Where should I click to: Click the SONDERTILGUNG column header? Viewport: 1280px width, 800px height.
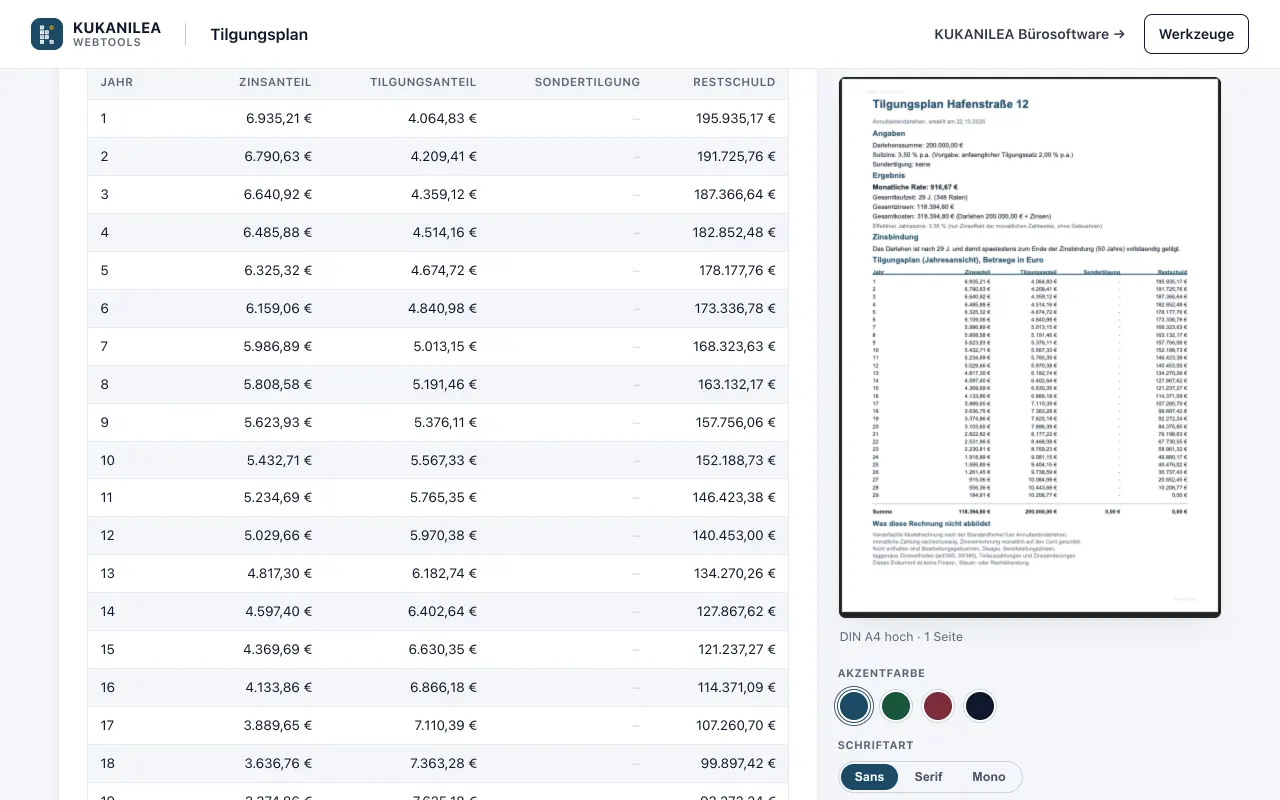coord(587,82)
